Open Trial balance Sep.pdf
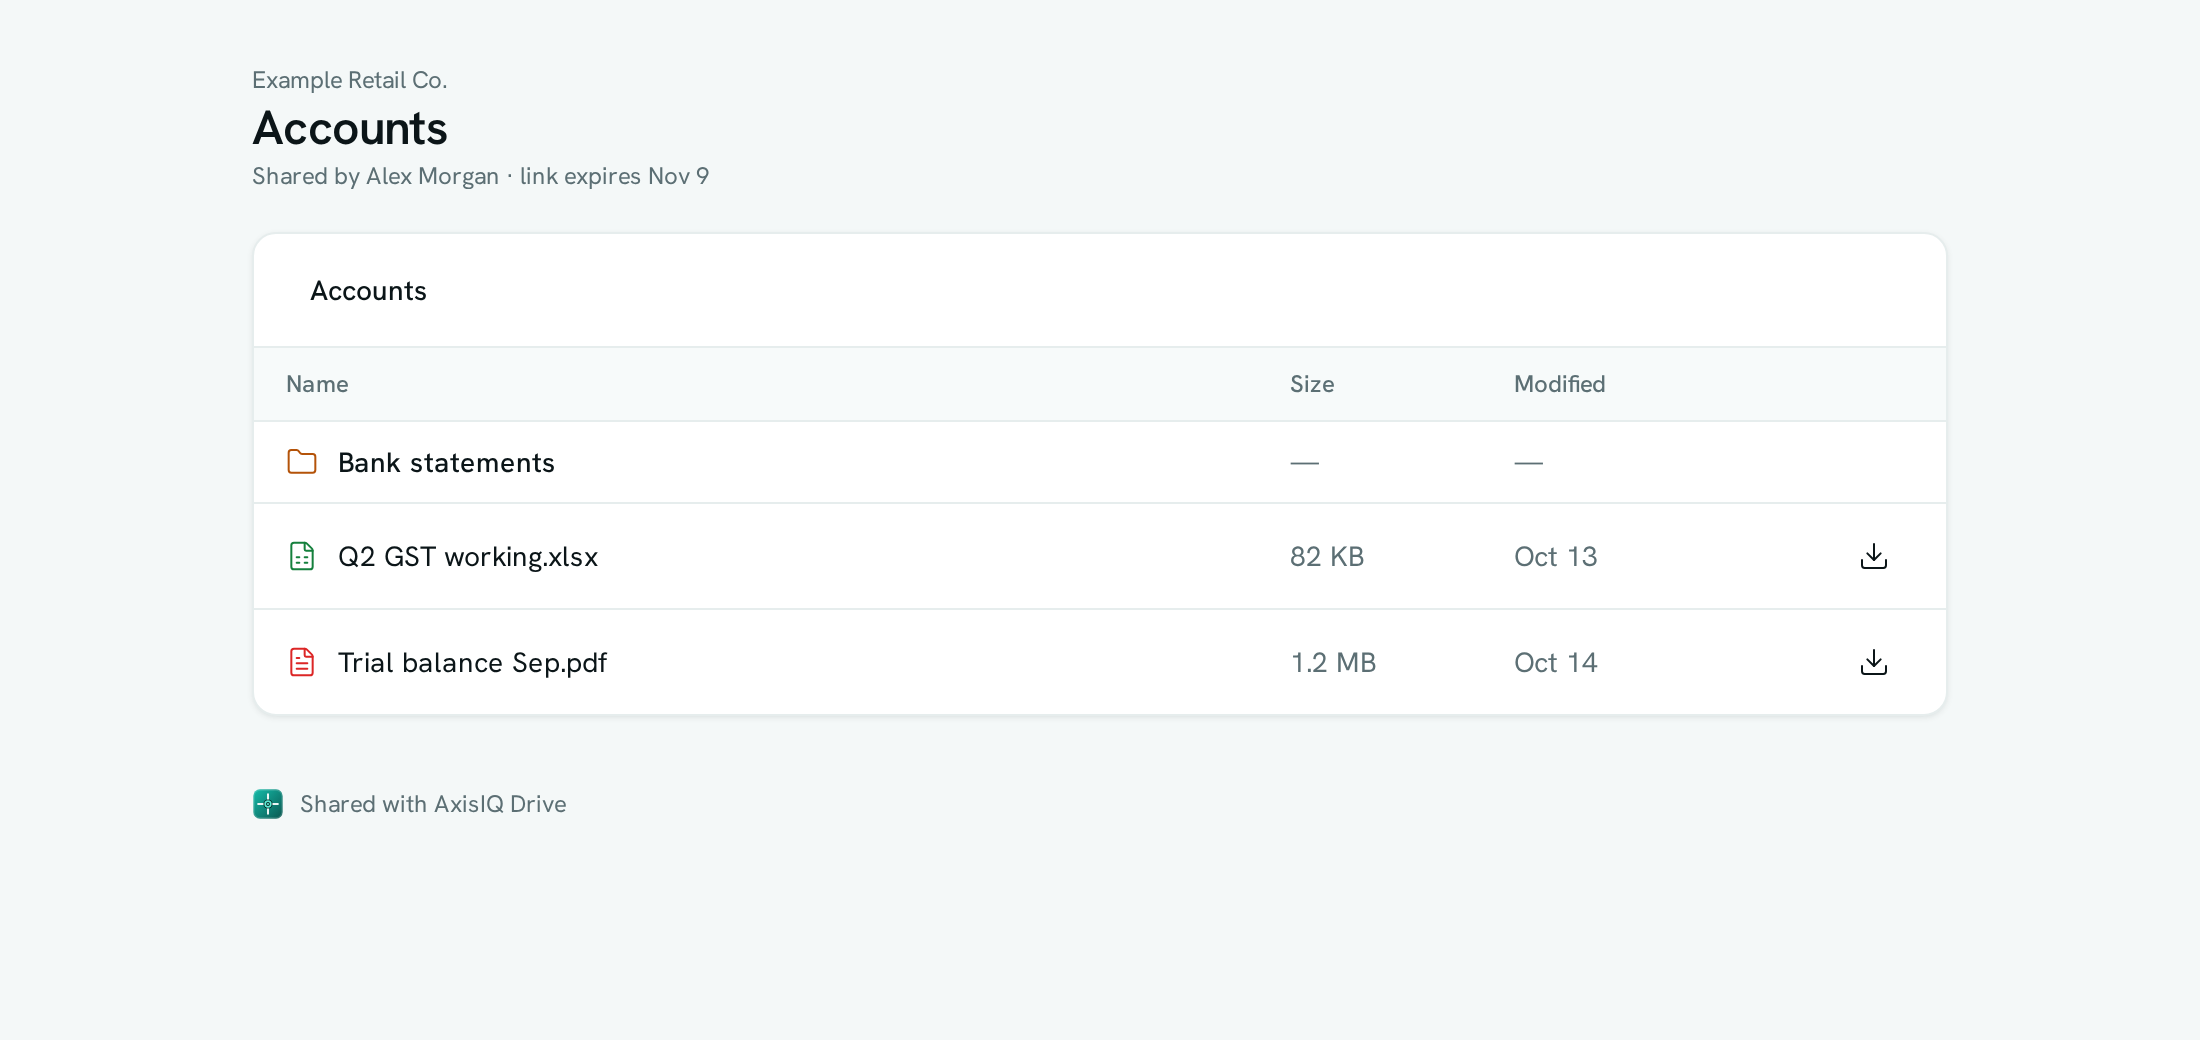This screenshot has width=2200, height=1040. (x=472, y=663)
